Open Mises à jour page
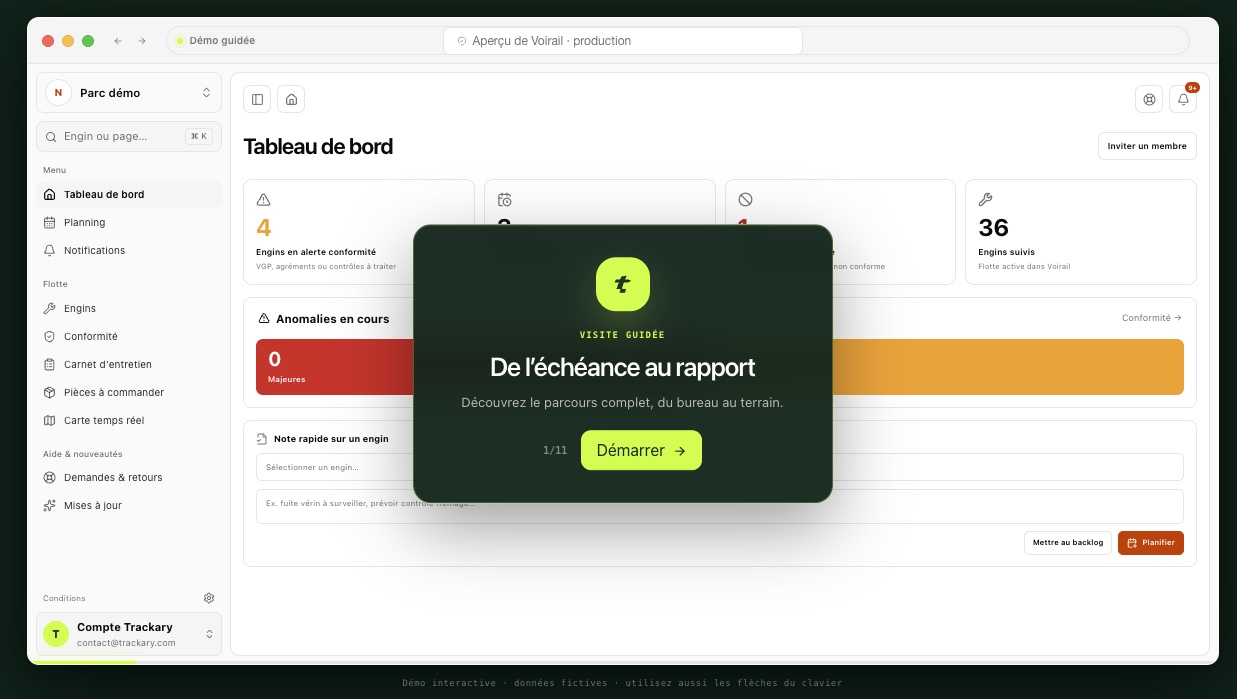1237x699 pixels. pyautogui.click(x=129, y=505)
